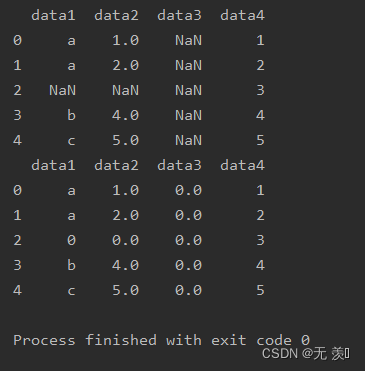
Task: Select letter b in the filled table
Action: click(71, 265)
